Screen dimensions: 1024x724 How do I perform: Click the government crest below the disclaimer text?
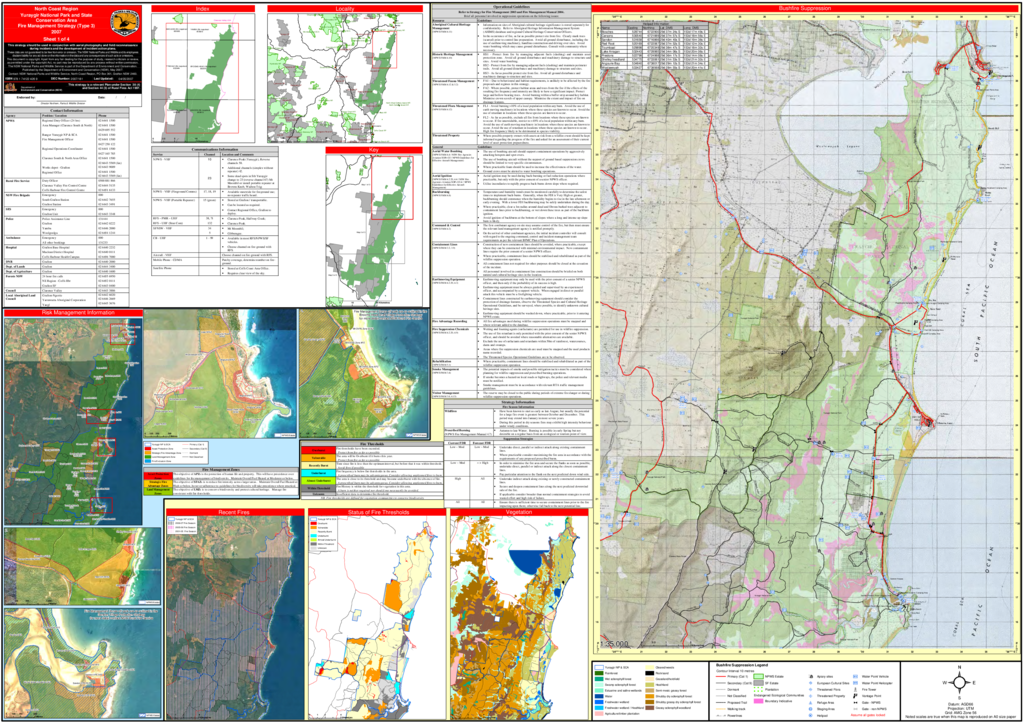(11, 87)
